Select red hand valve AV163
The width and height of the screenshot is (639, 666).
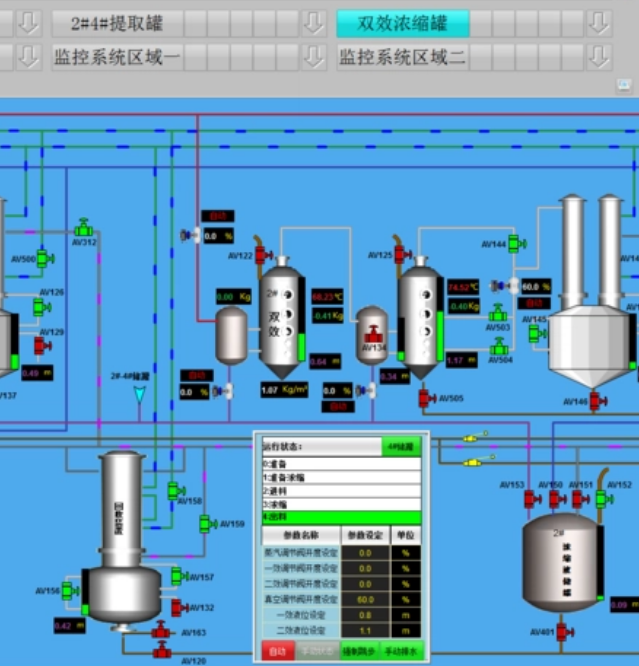pos(161,629)
